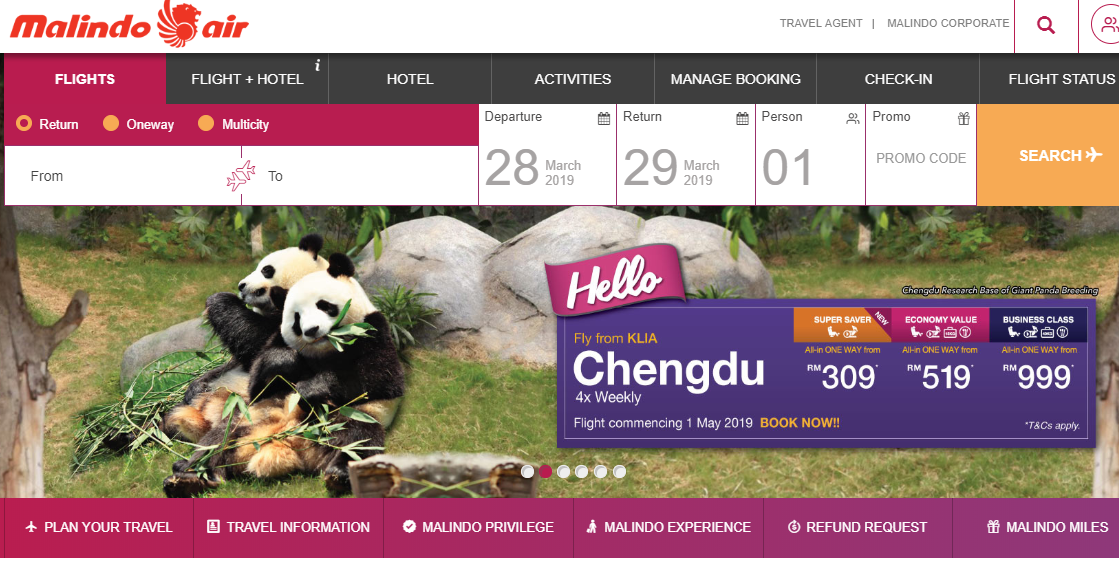Switch to the Manage Booking tab

pos(735,78)
